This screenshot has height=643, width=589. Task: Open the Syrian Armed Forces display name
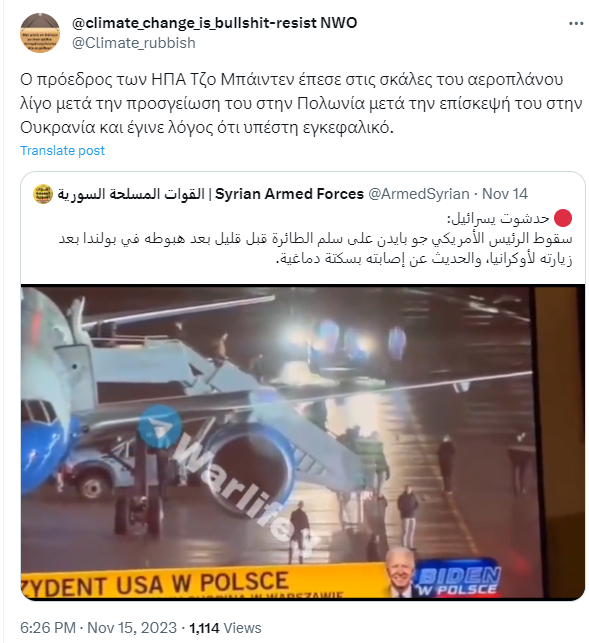(210, 194)
